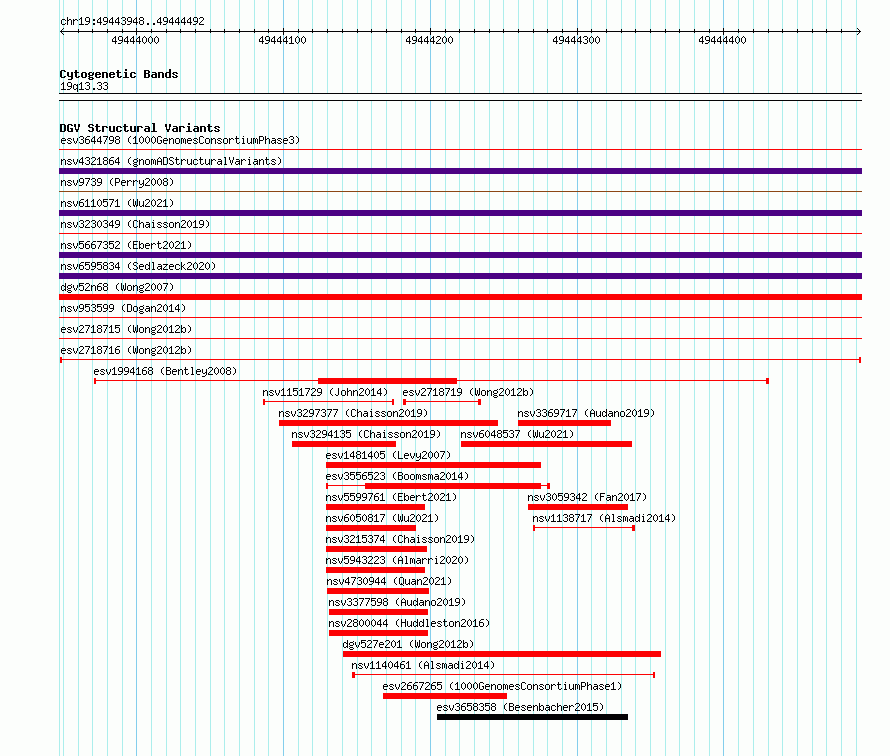The width and height of the screenshot is (890, 756).
Task: Click the nsv5943223 (Almarri2020) label
Action: pyautogui.click(x=397, y=560)
